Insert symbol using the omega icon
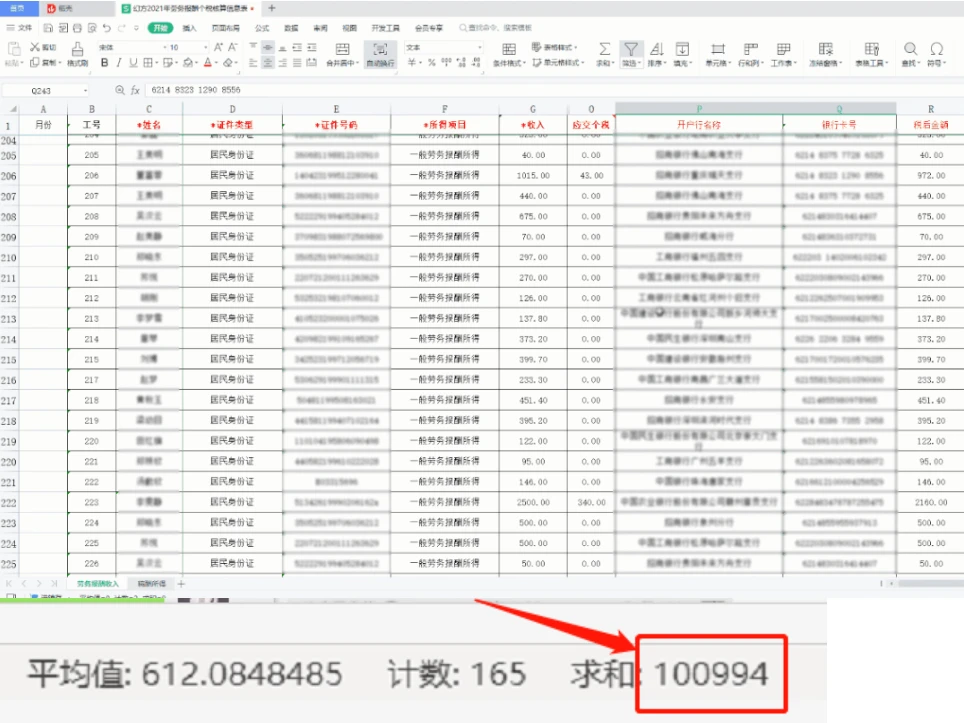Image resolution: width=964 pixels, height=723 pixels. (x=936, y=53)
